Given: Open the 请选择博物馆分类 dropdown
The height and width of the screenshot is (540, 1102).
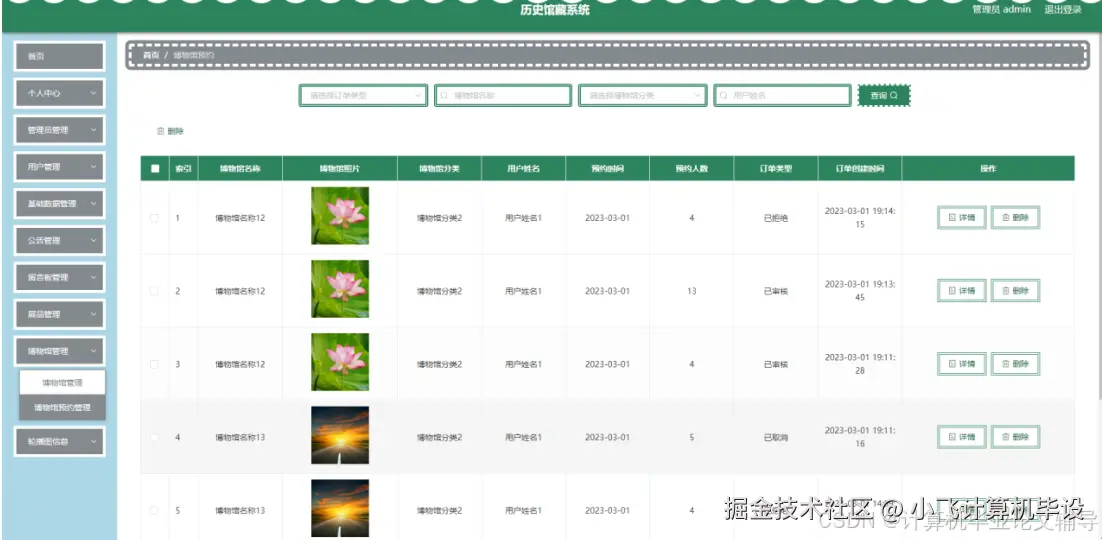Looking at the screenshot, I should 643,96.
